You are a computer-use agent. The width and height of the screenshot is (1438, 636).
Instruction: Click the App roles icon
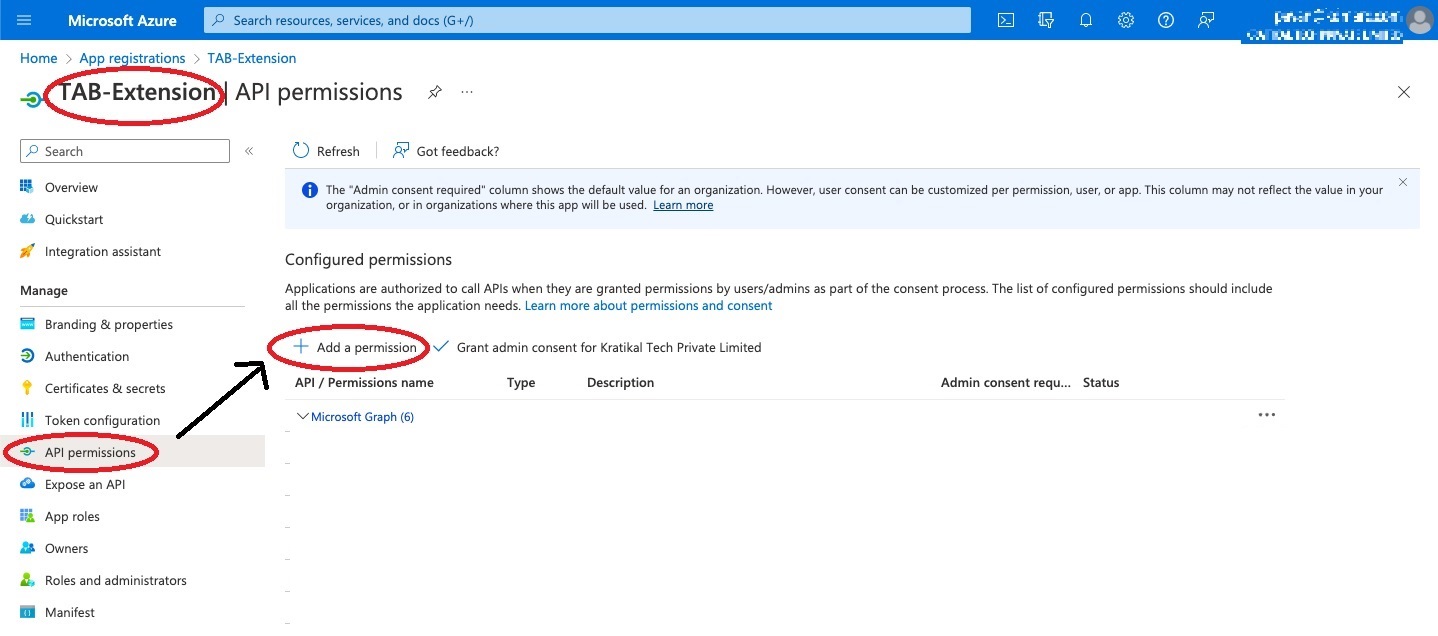[27, 516]
